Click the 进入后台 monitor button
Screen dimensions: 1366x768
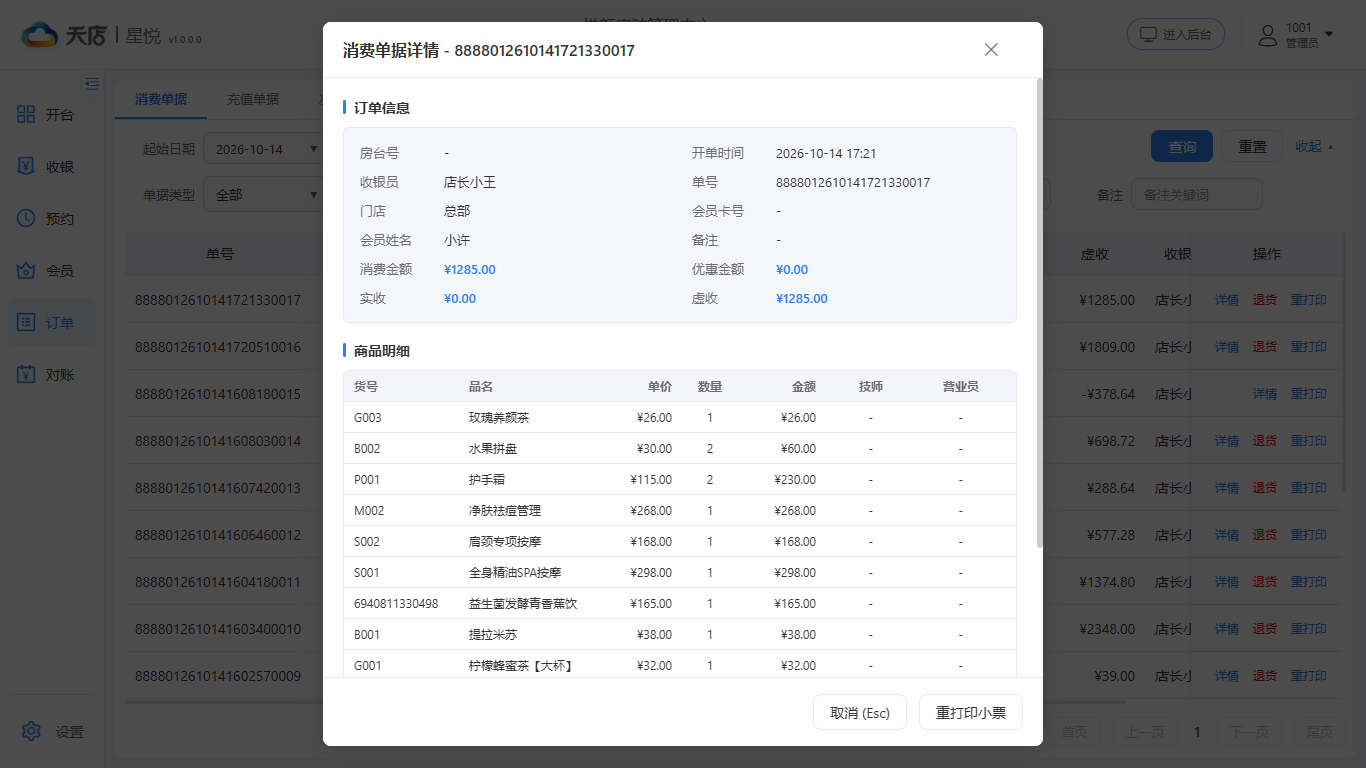1176,34
